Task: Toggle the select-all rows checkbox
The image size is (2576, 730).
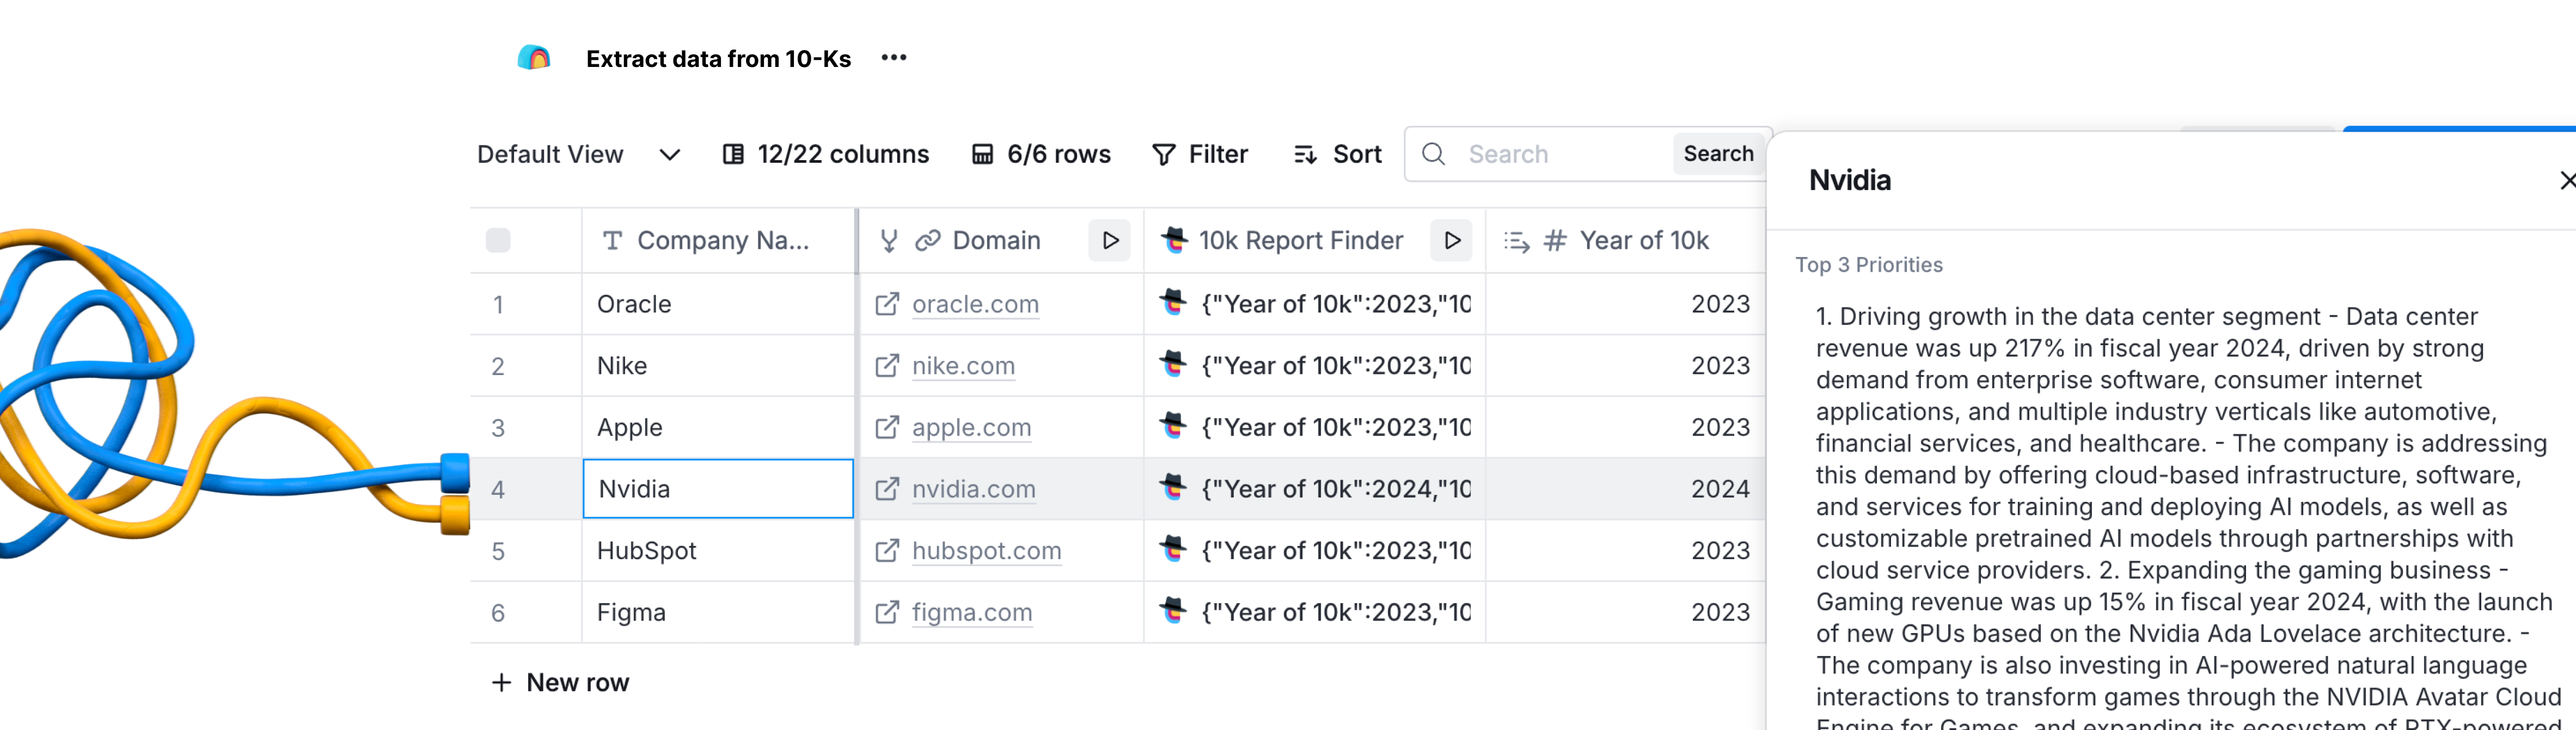Action: point(498,240)
